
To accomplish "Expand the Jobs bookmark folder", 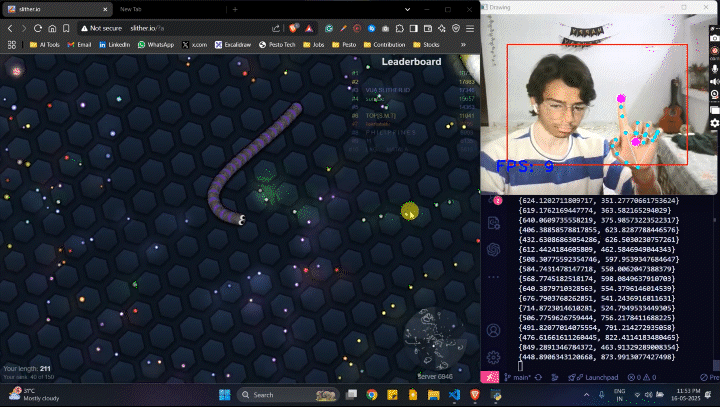I will (314, 45).
